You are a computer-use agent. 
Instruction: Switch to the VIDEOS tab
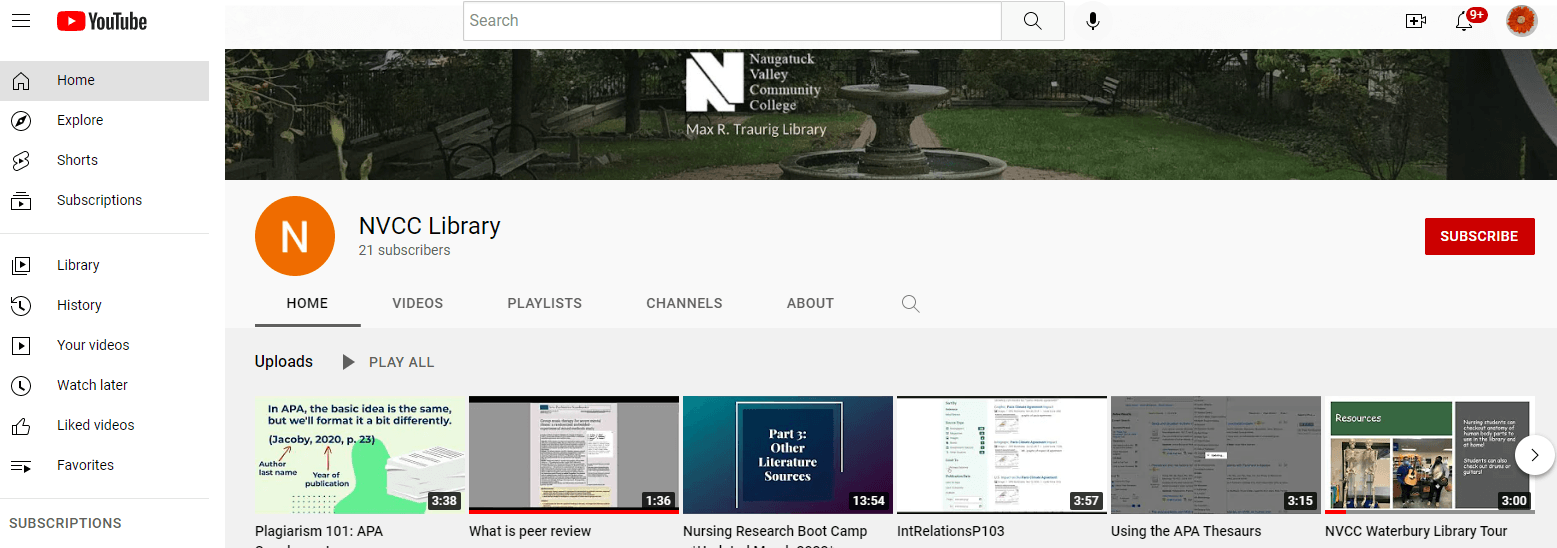coord(418,303)
